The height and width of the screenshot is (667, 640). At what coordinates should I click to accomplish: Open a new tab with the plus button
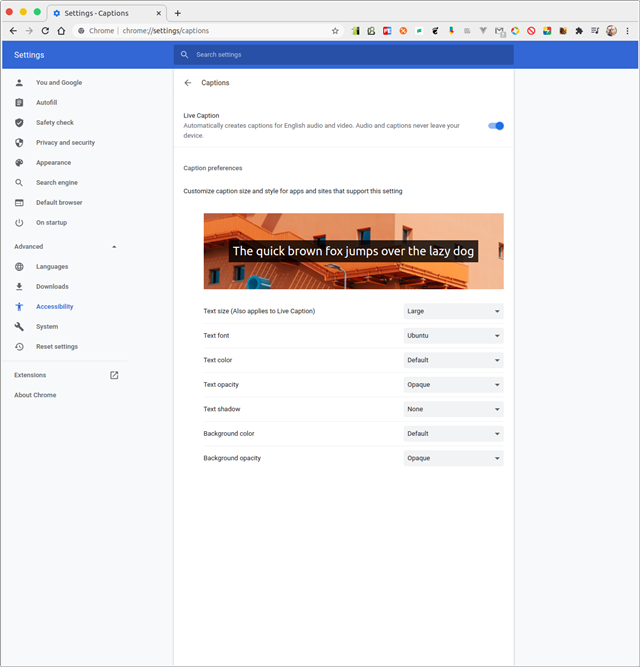pyautogui.click(x=178, y=13)
